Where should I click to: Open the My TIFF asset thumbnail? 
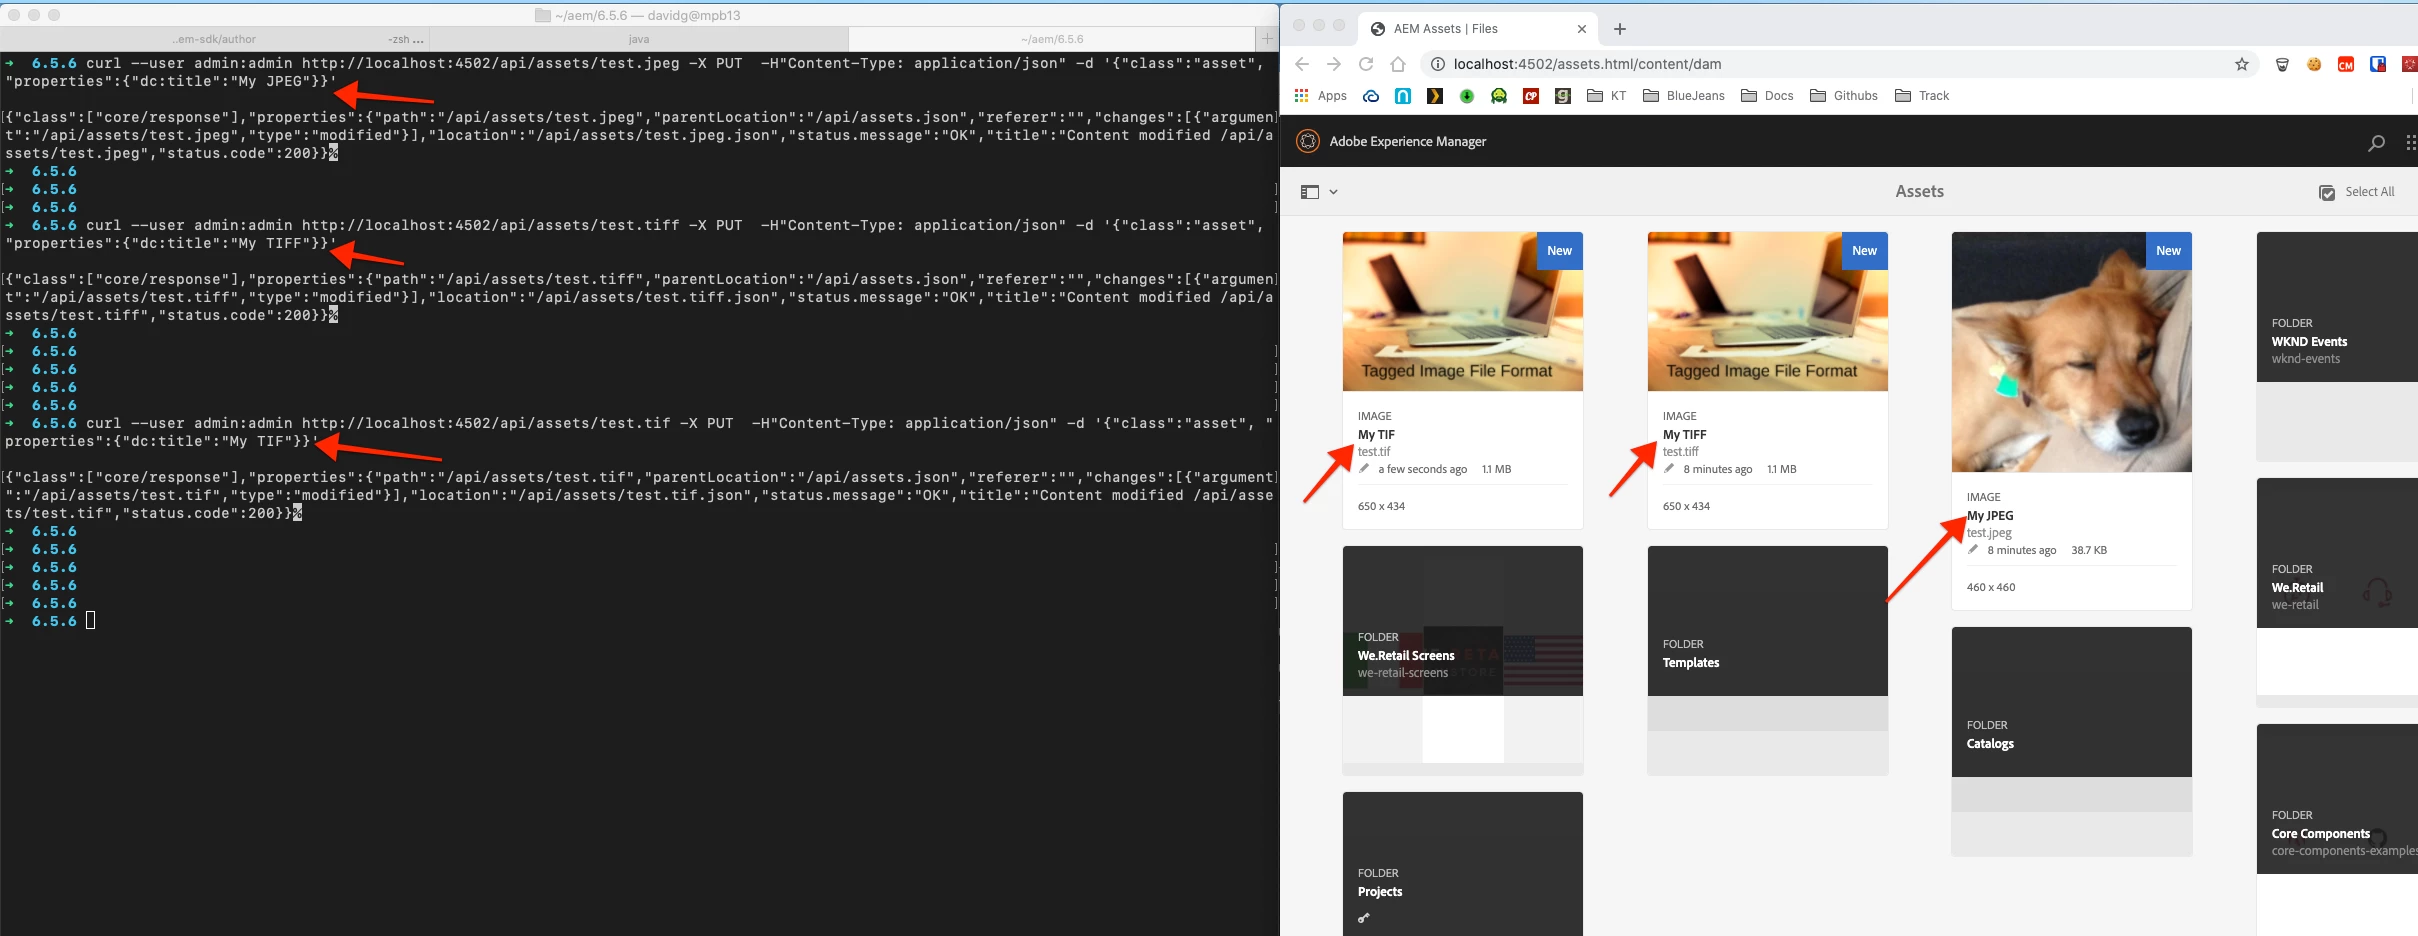tap(1768, 311)
